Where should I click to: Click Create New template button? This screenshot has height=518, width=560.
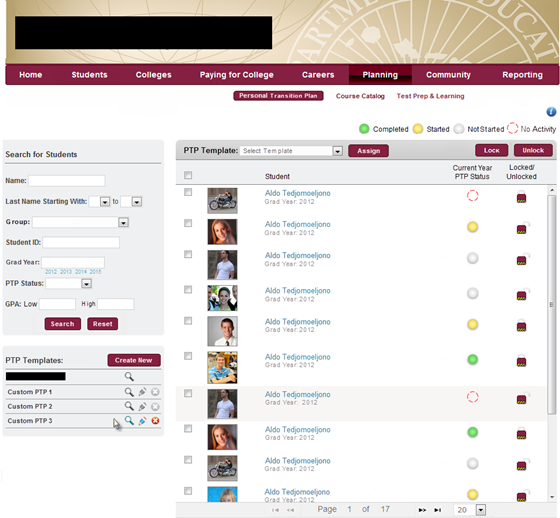point(134,360)
